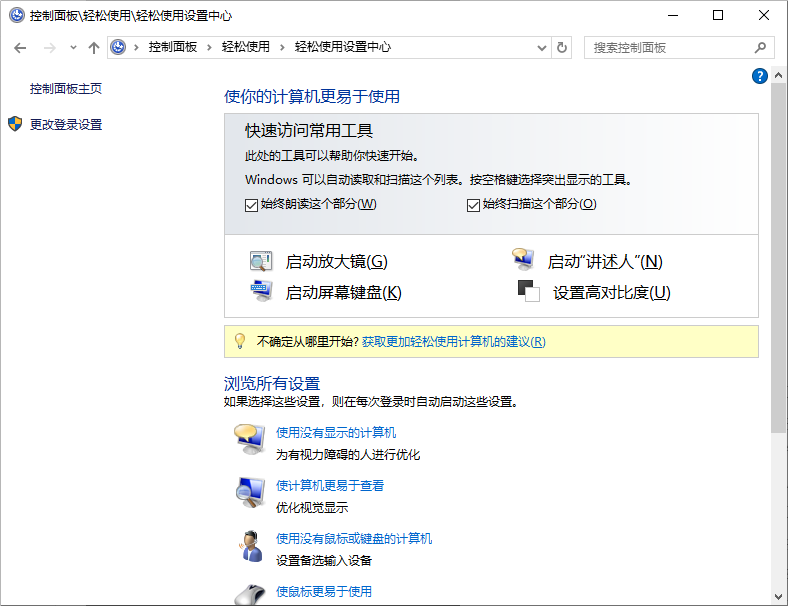Toggle 始终扫描这个部分(O) checkbox
The width and height of the screenshot is (788, 606).
473,205
